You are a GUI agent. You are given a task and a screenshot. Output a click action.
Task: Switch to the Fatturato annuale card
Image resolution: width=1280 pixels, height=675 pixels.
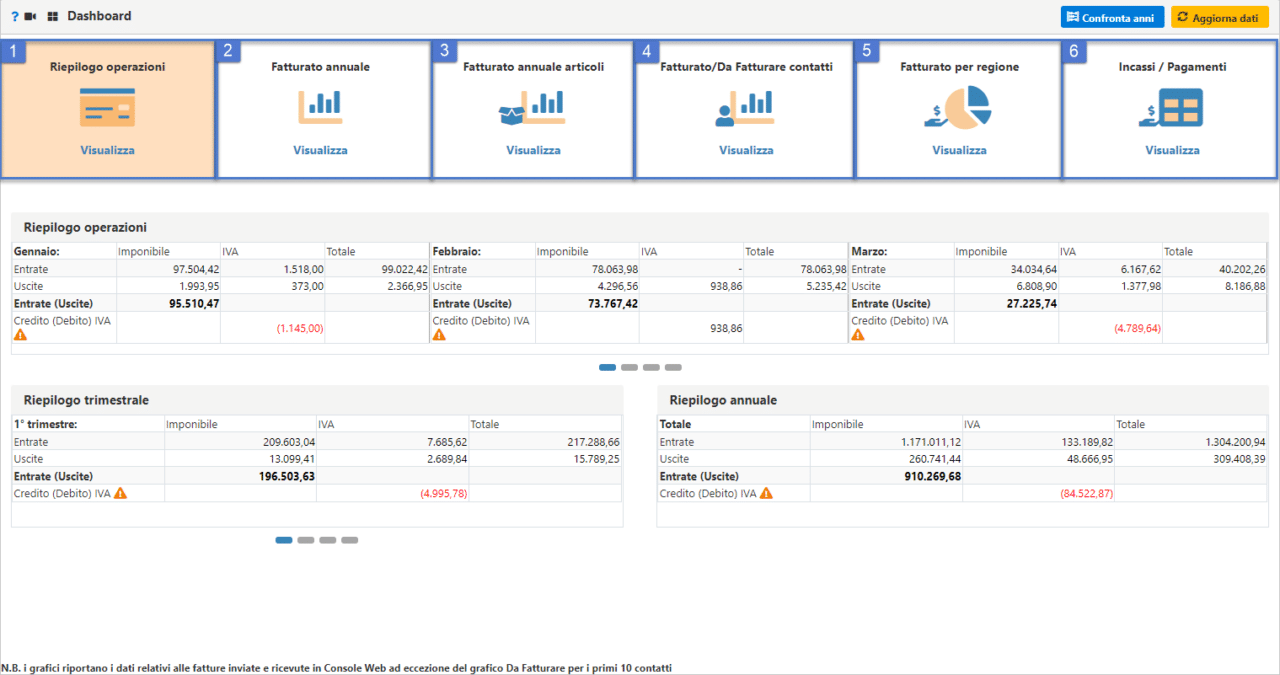click(322, 110)
